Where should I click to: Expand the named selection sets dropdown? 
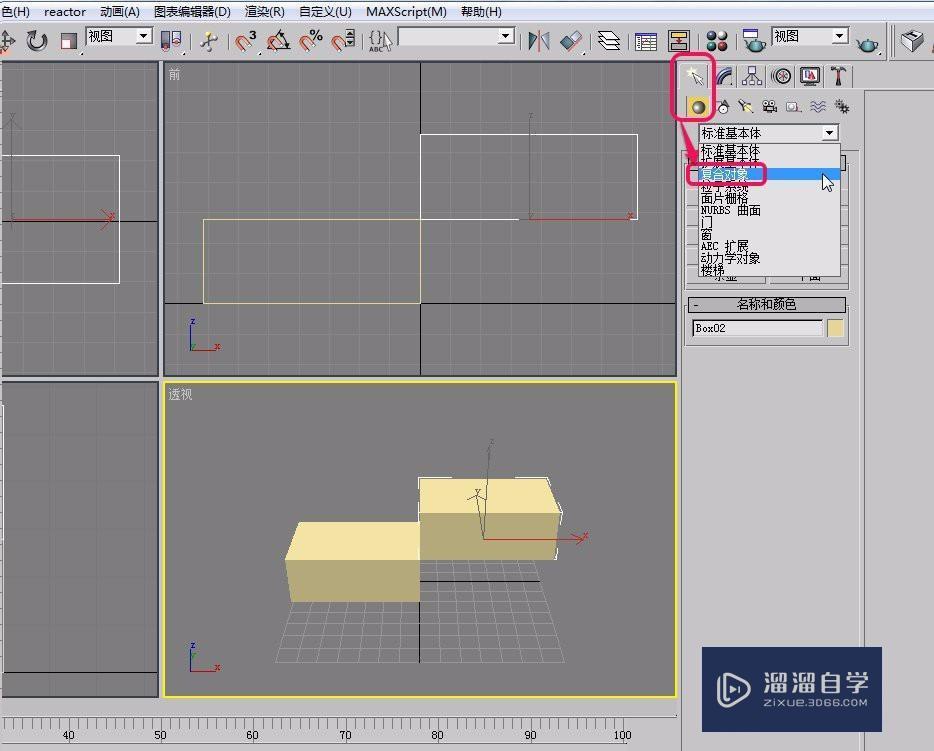(506, 37)
